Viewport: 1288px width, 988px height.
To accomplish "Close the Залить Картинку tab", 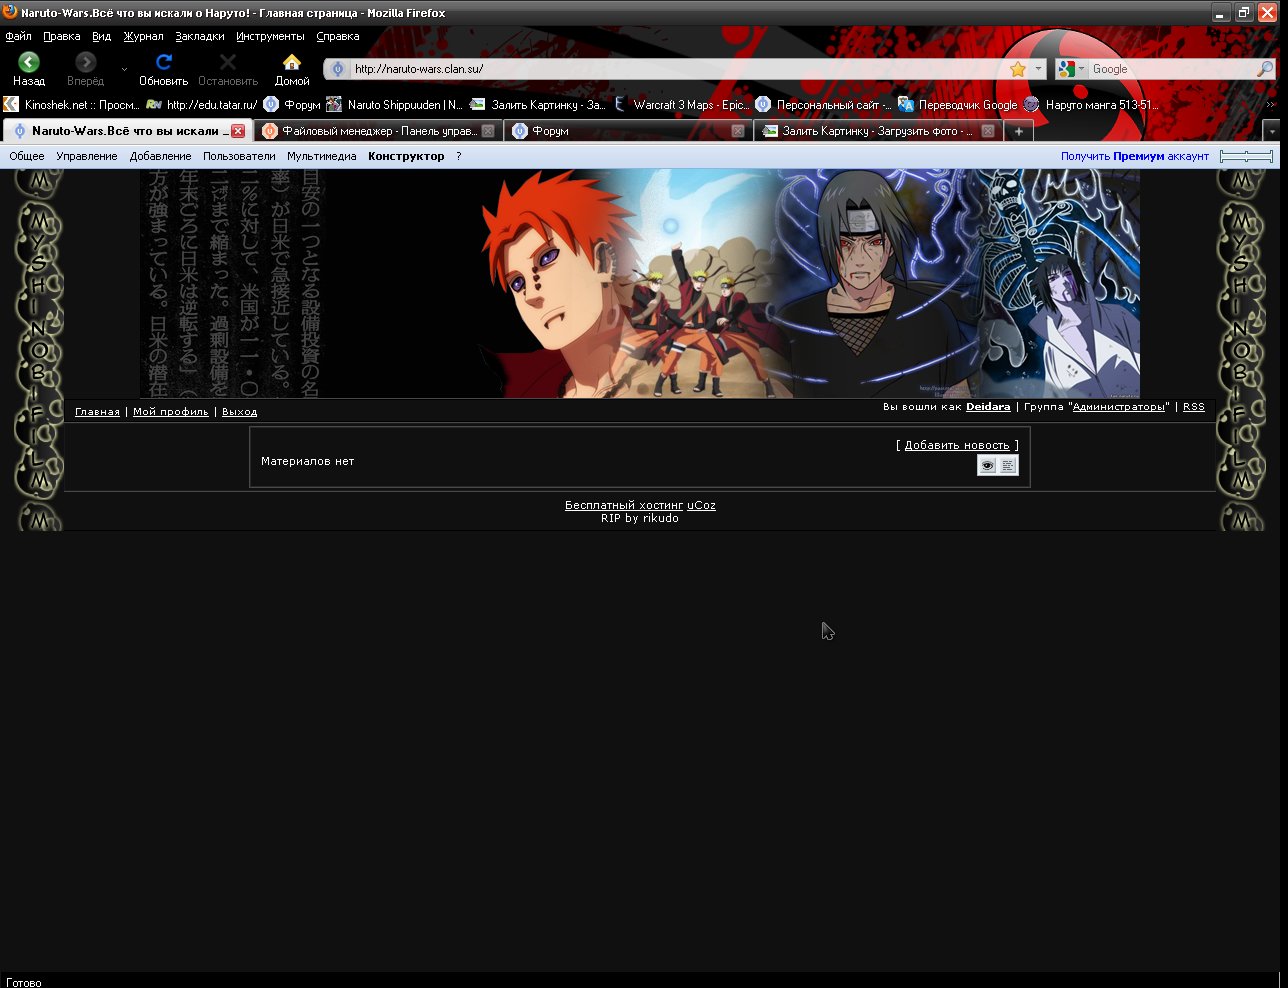I will (x=988, y=131).
